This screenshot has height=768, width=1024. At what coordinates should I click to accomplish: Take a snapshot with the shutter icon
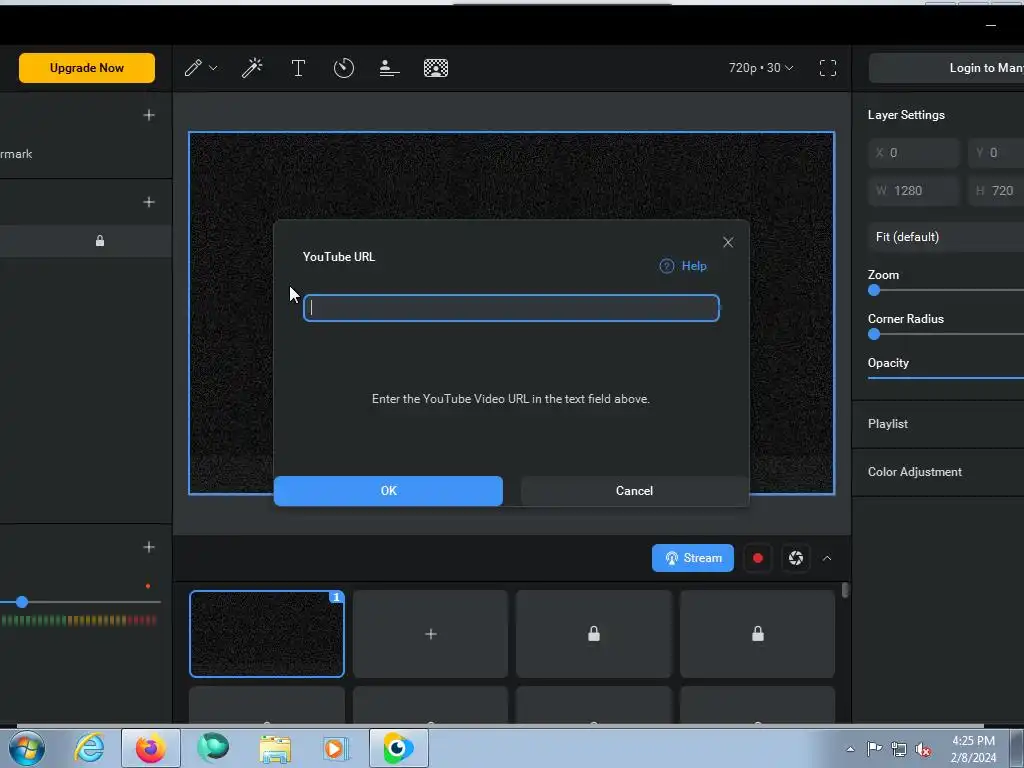795,558
